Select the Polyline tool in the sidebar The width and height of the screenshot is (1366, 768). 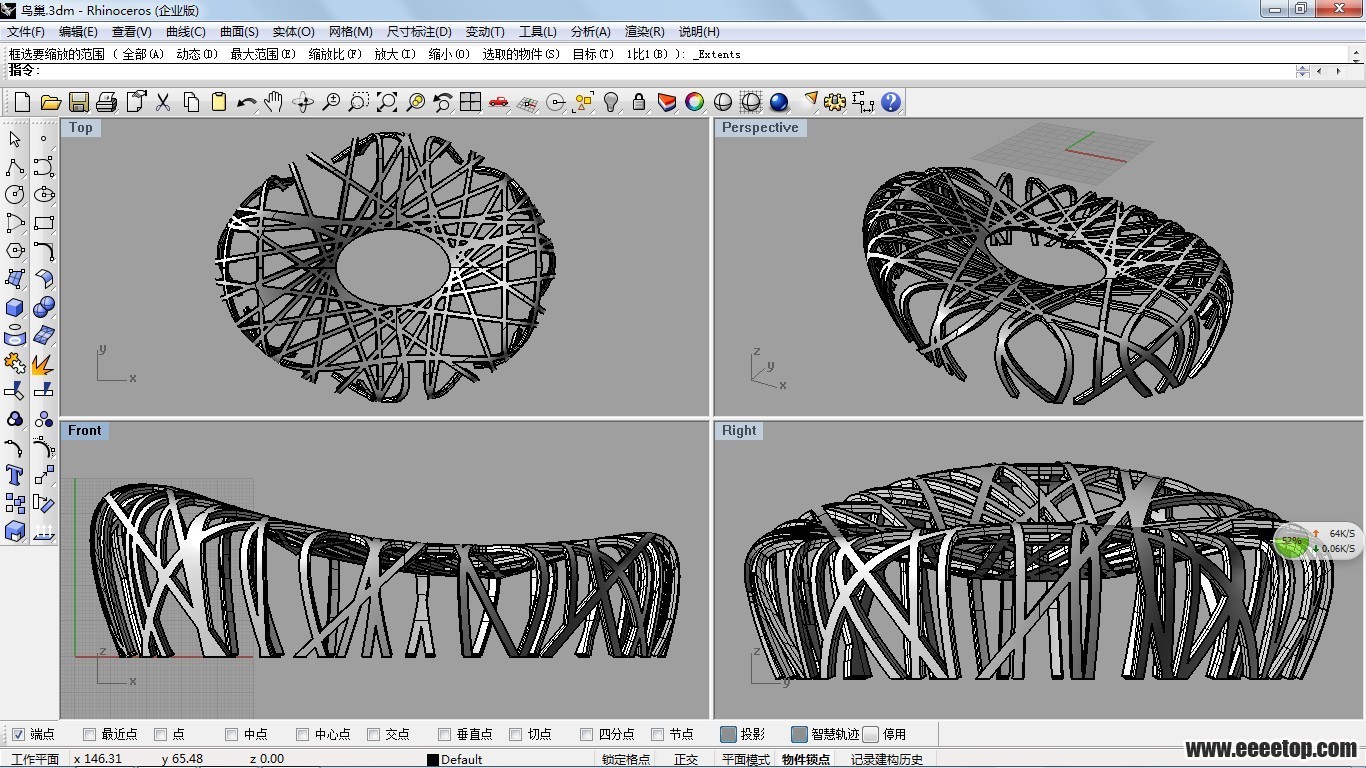click(x=15, y=167)
